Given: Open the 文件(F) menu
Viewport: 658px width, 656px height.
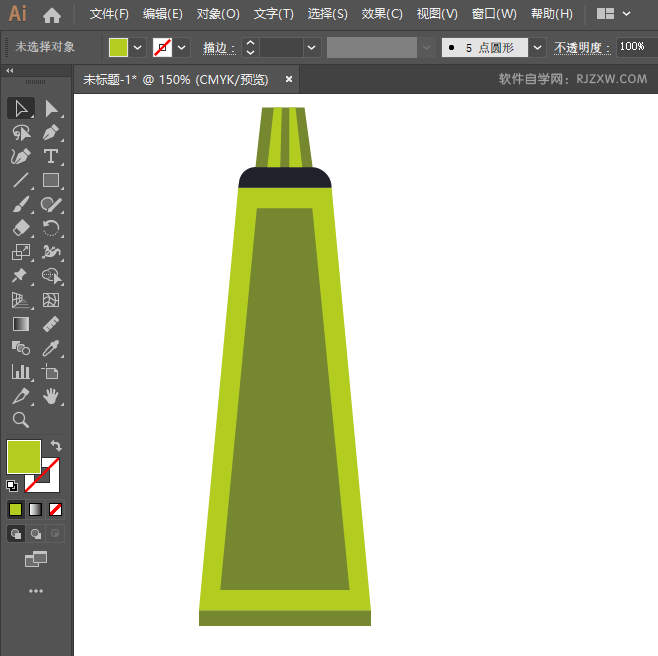Looking at the screenshot, I should coord(109,14).
